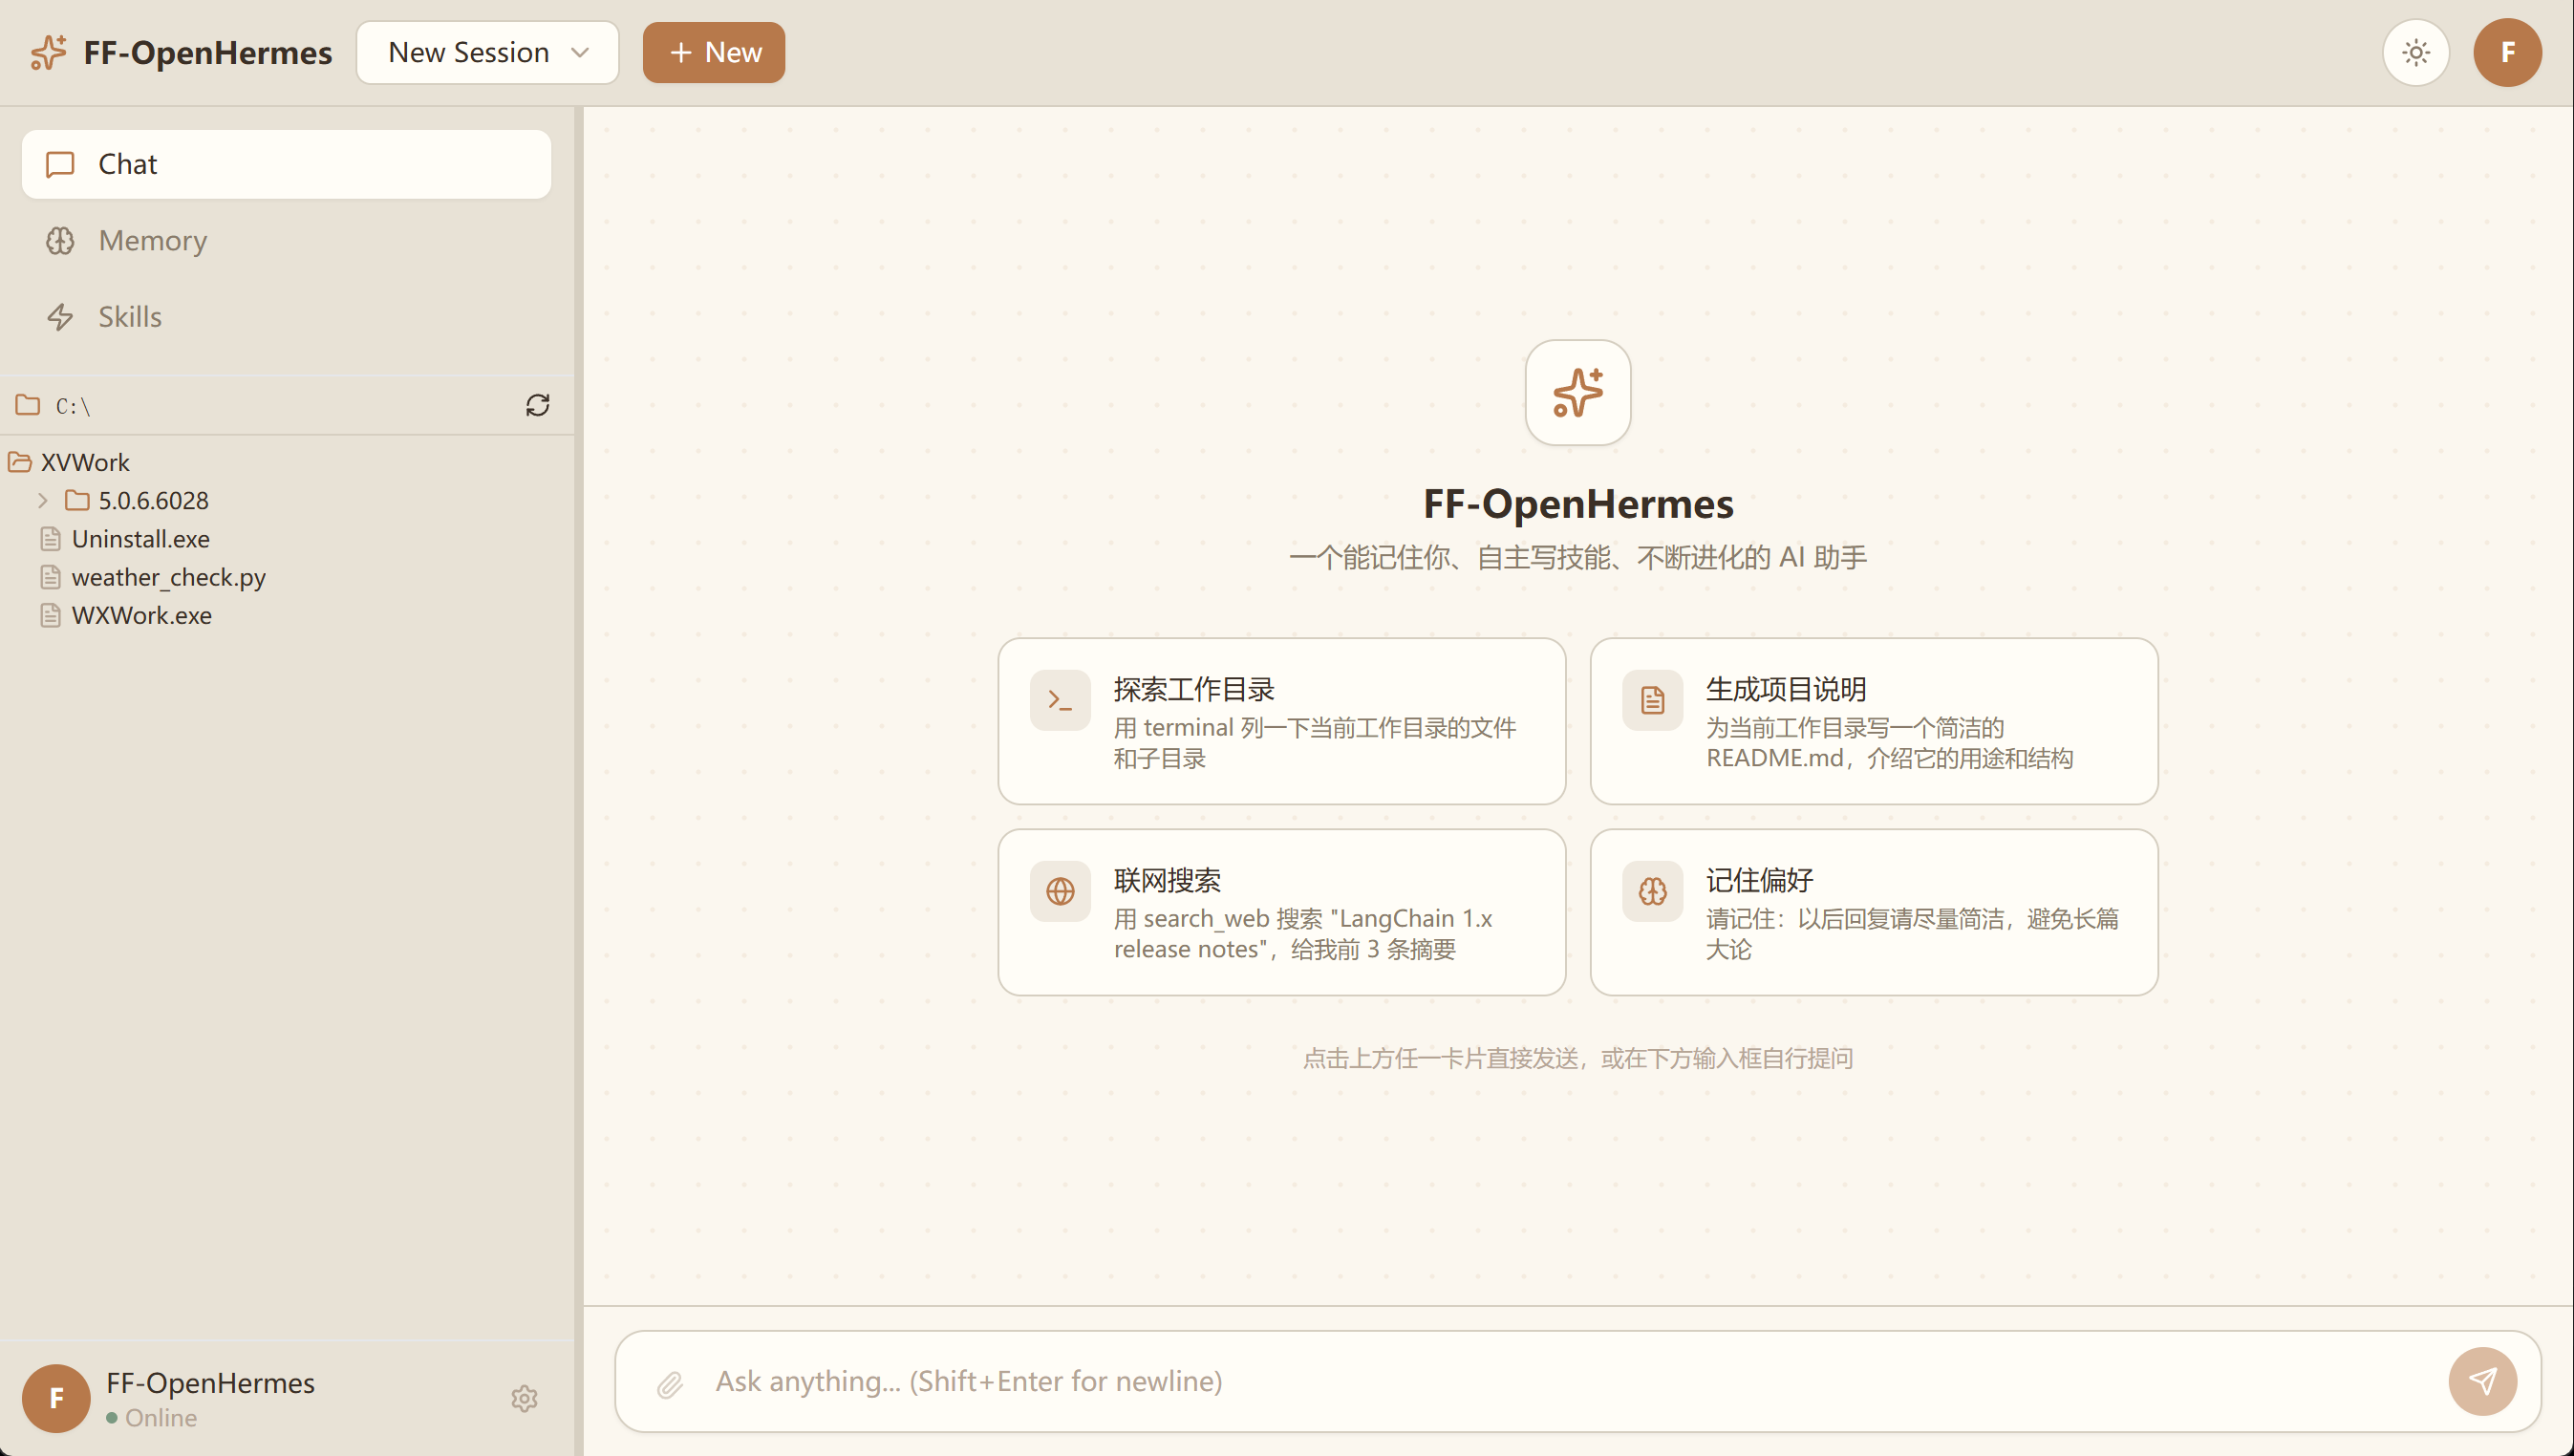Click the FF-OpenHermes name in sidebar footer
The width and height of the screenshot is (2574, 1456).
click(210, 1383)
